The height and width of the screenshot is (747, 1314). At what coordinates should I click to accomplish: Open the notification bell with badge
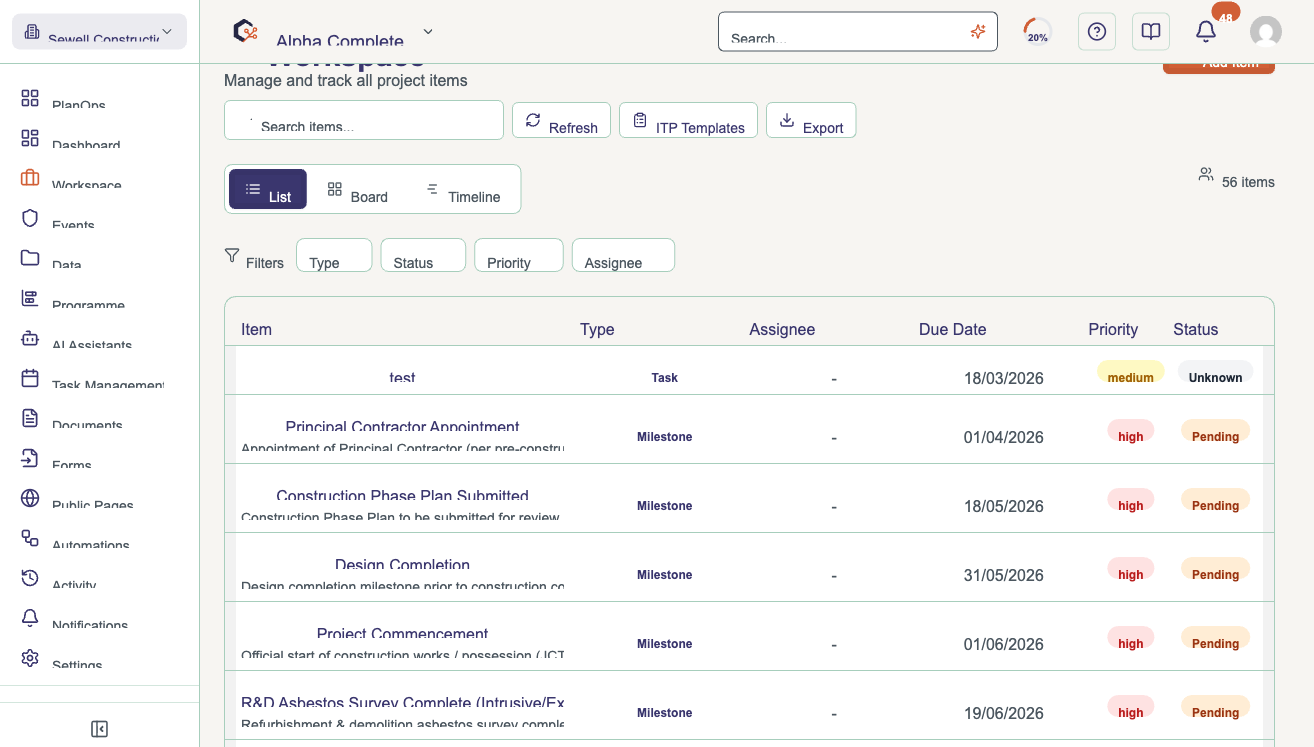coord(1207,32)
